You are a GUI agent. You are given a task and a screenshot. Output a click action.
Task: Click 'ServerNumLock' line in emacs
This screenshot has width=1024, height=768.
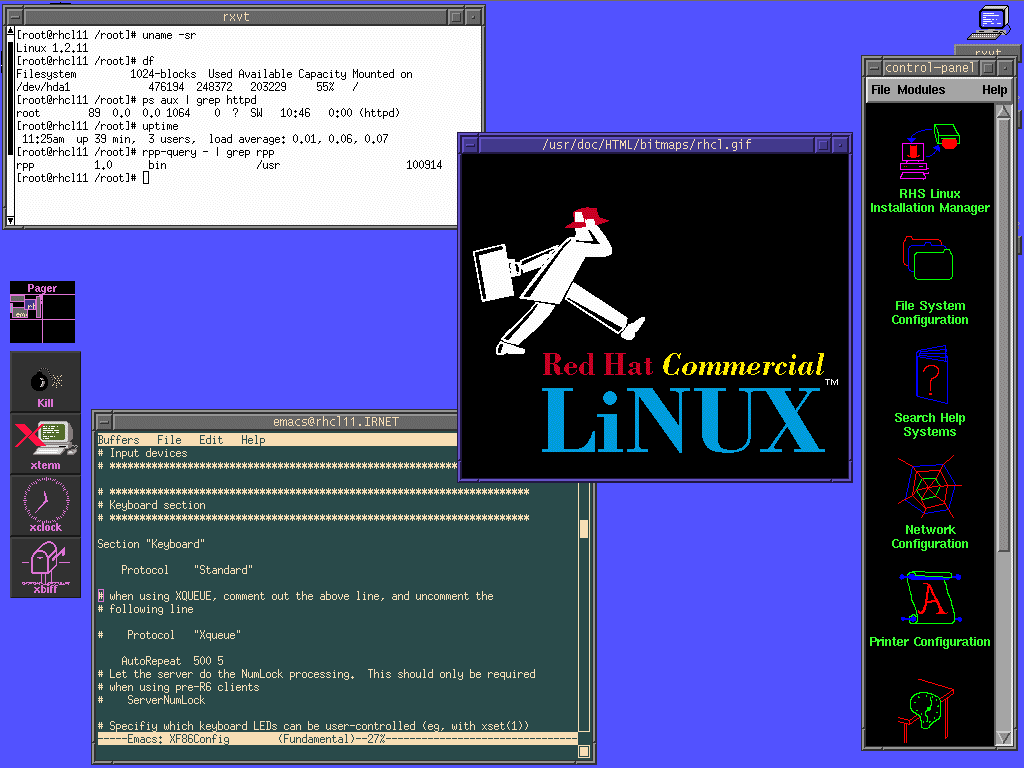pyautogui.click(x=166, y=700)
